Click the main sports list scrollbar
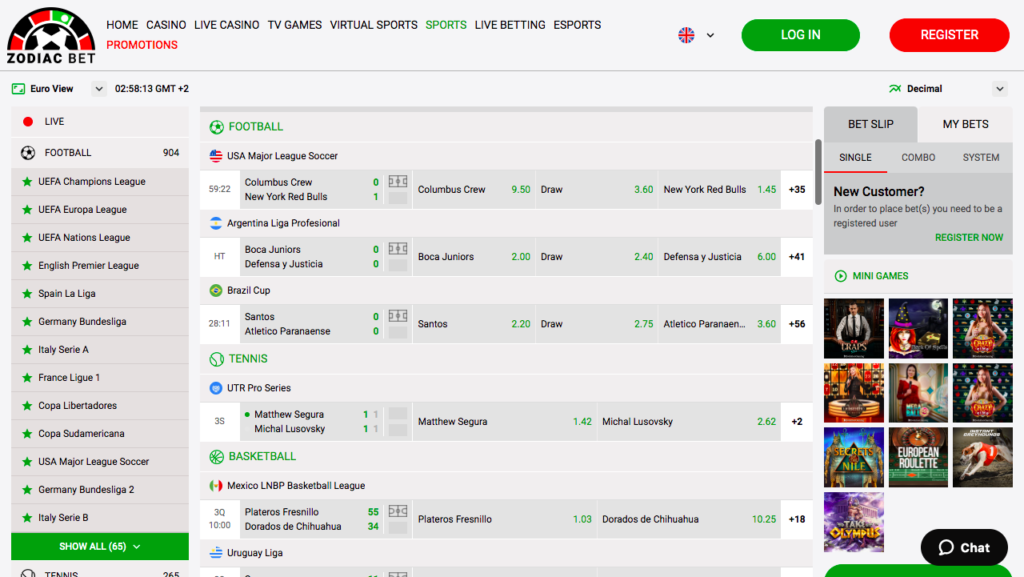The image size is (1024, 577). coord(818,172)
